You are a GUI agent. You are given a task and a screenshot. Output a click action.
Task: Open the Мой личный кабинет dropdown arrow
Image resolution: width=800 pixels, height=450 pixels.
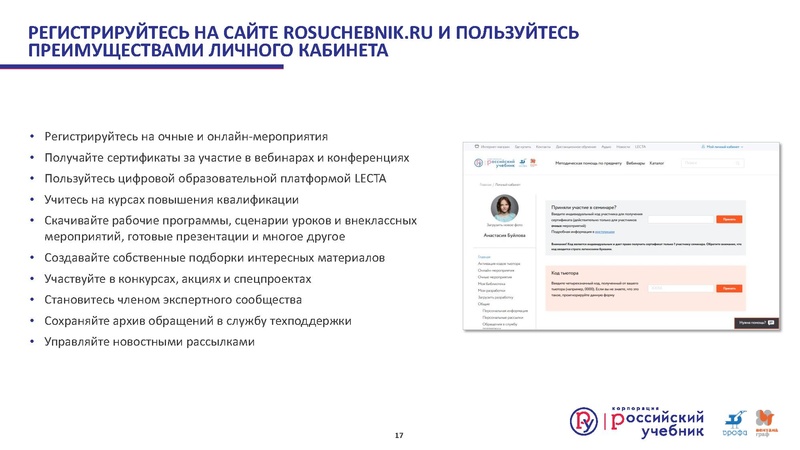click(742, 147)
